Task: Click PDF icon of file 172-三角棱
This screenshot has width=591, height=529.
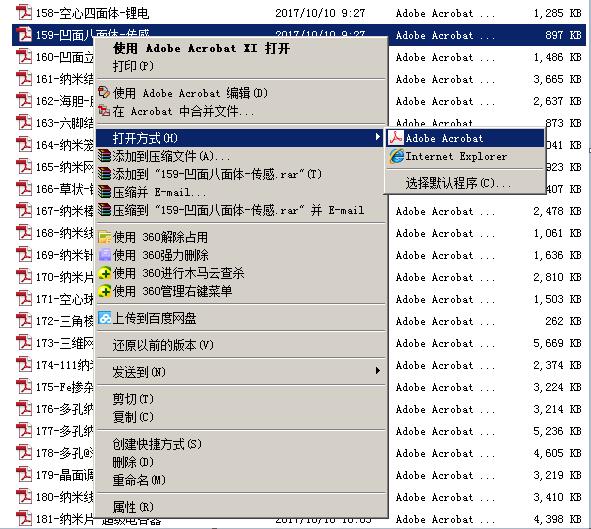Action: [x=24, y=321]
